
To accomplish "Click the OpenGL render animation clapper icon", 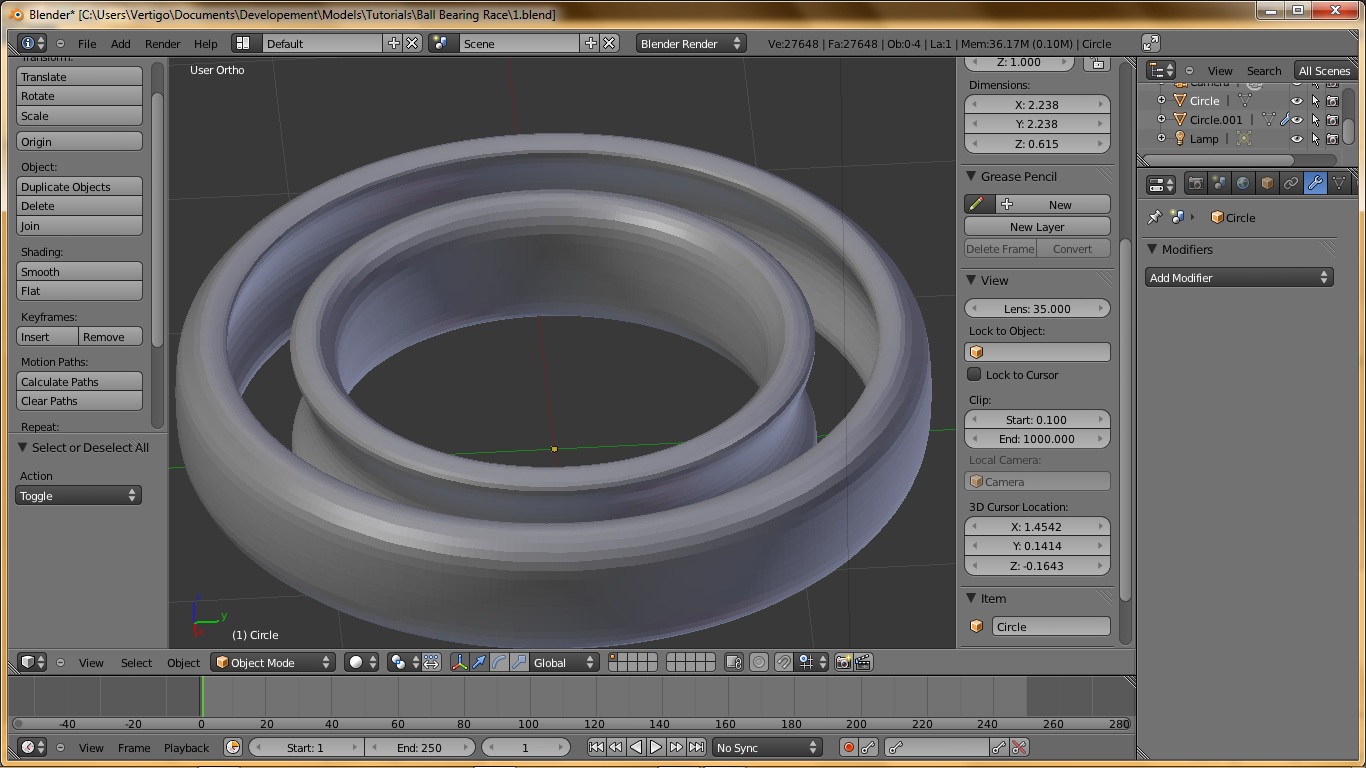I will (x=863, y=662).
